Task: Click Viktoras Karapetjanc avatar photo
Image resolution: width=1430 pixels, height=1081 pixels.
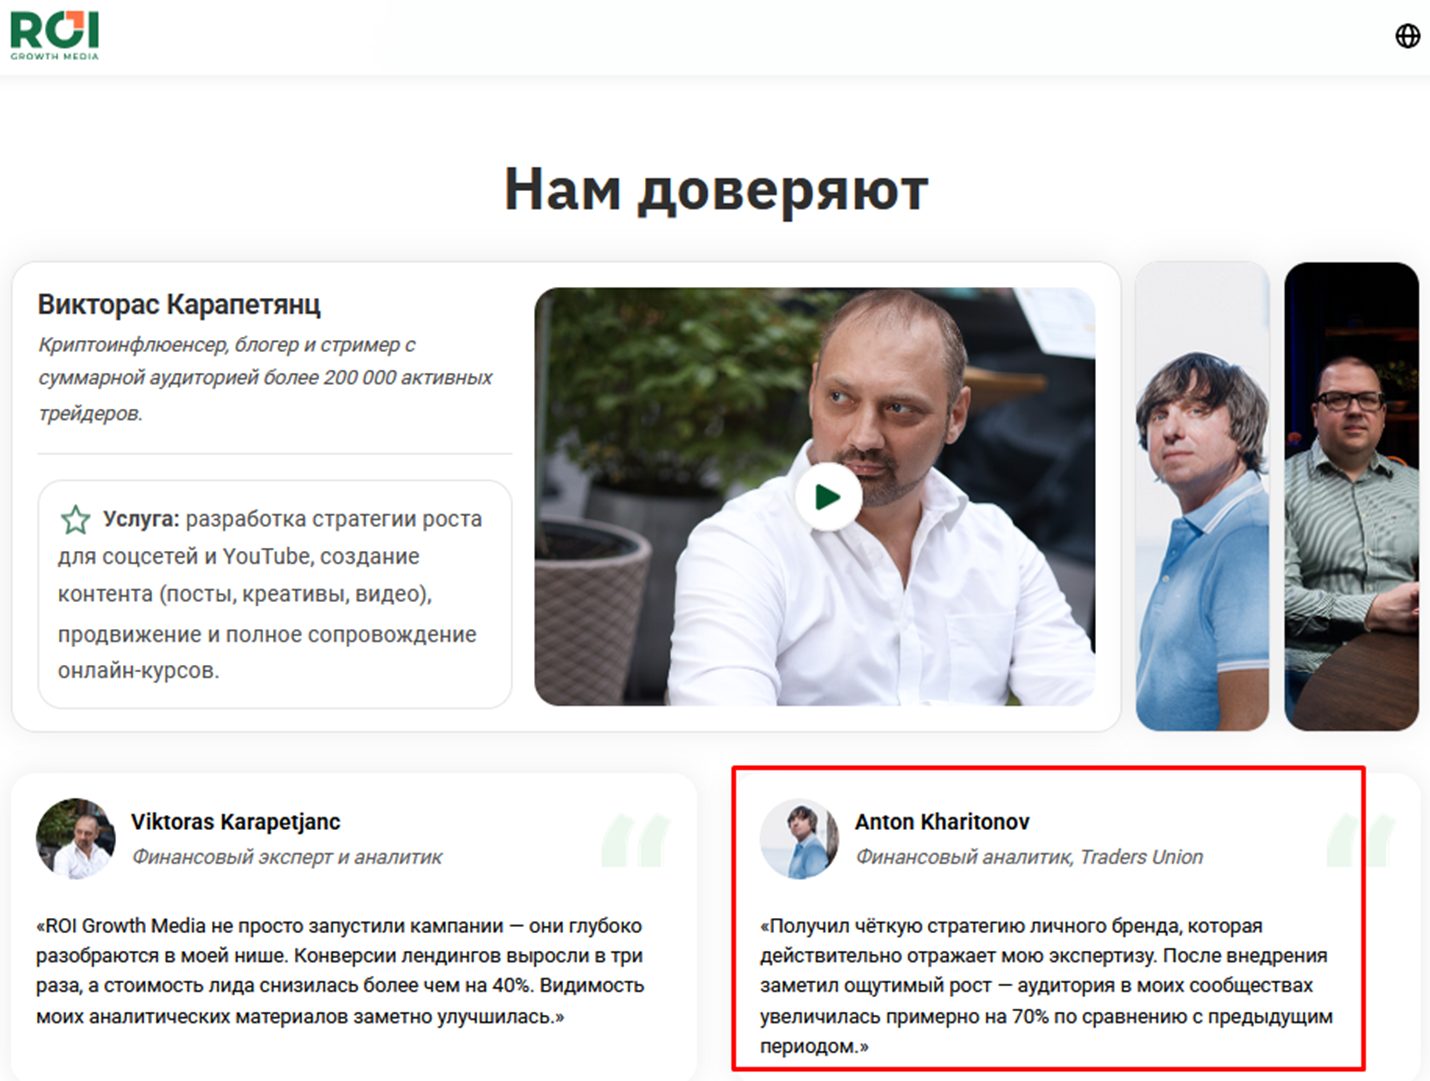Action: click(75, 838)
